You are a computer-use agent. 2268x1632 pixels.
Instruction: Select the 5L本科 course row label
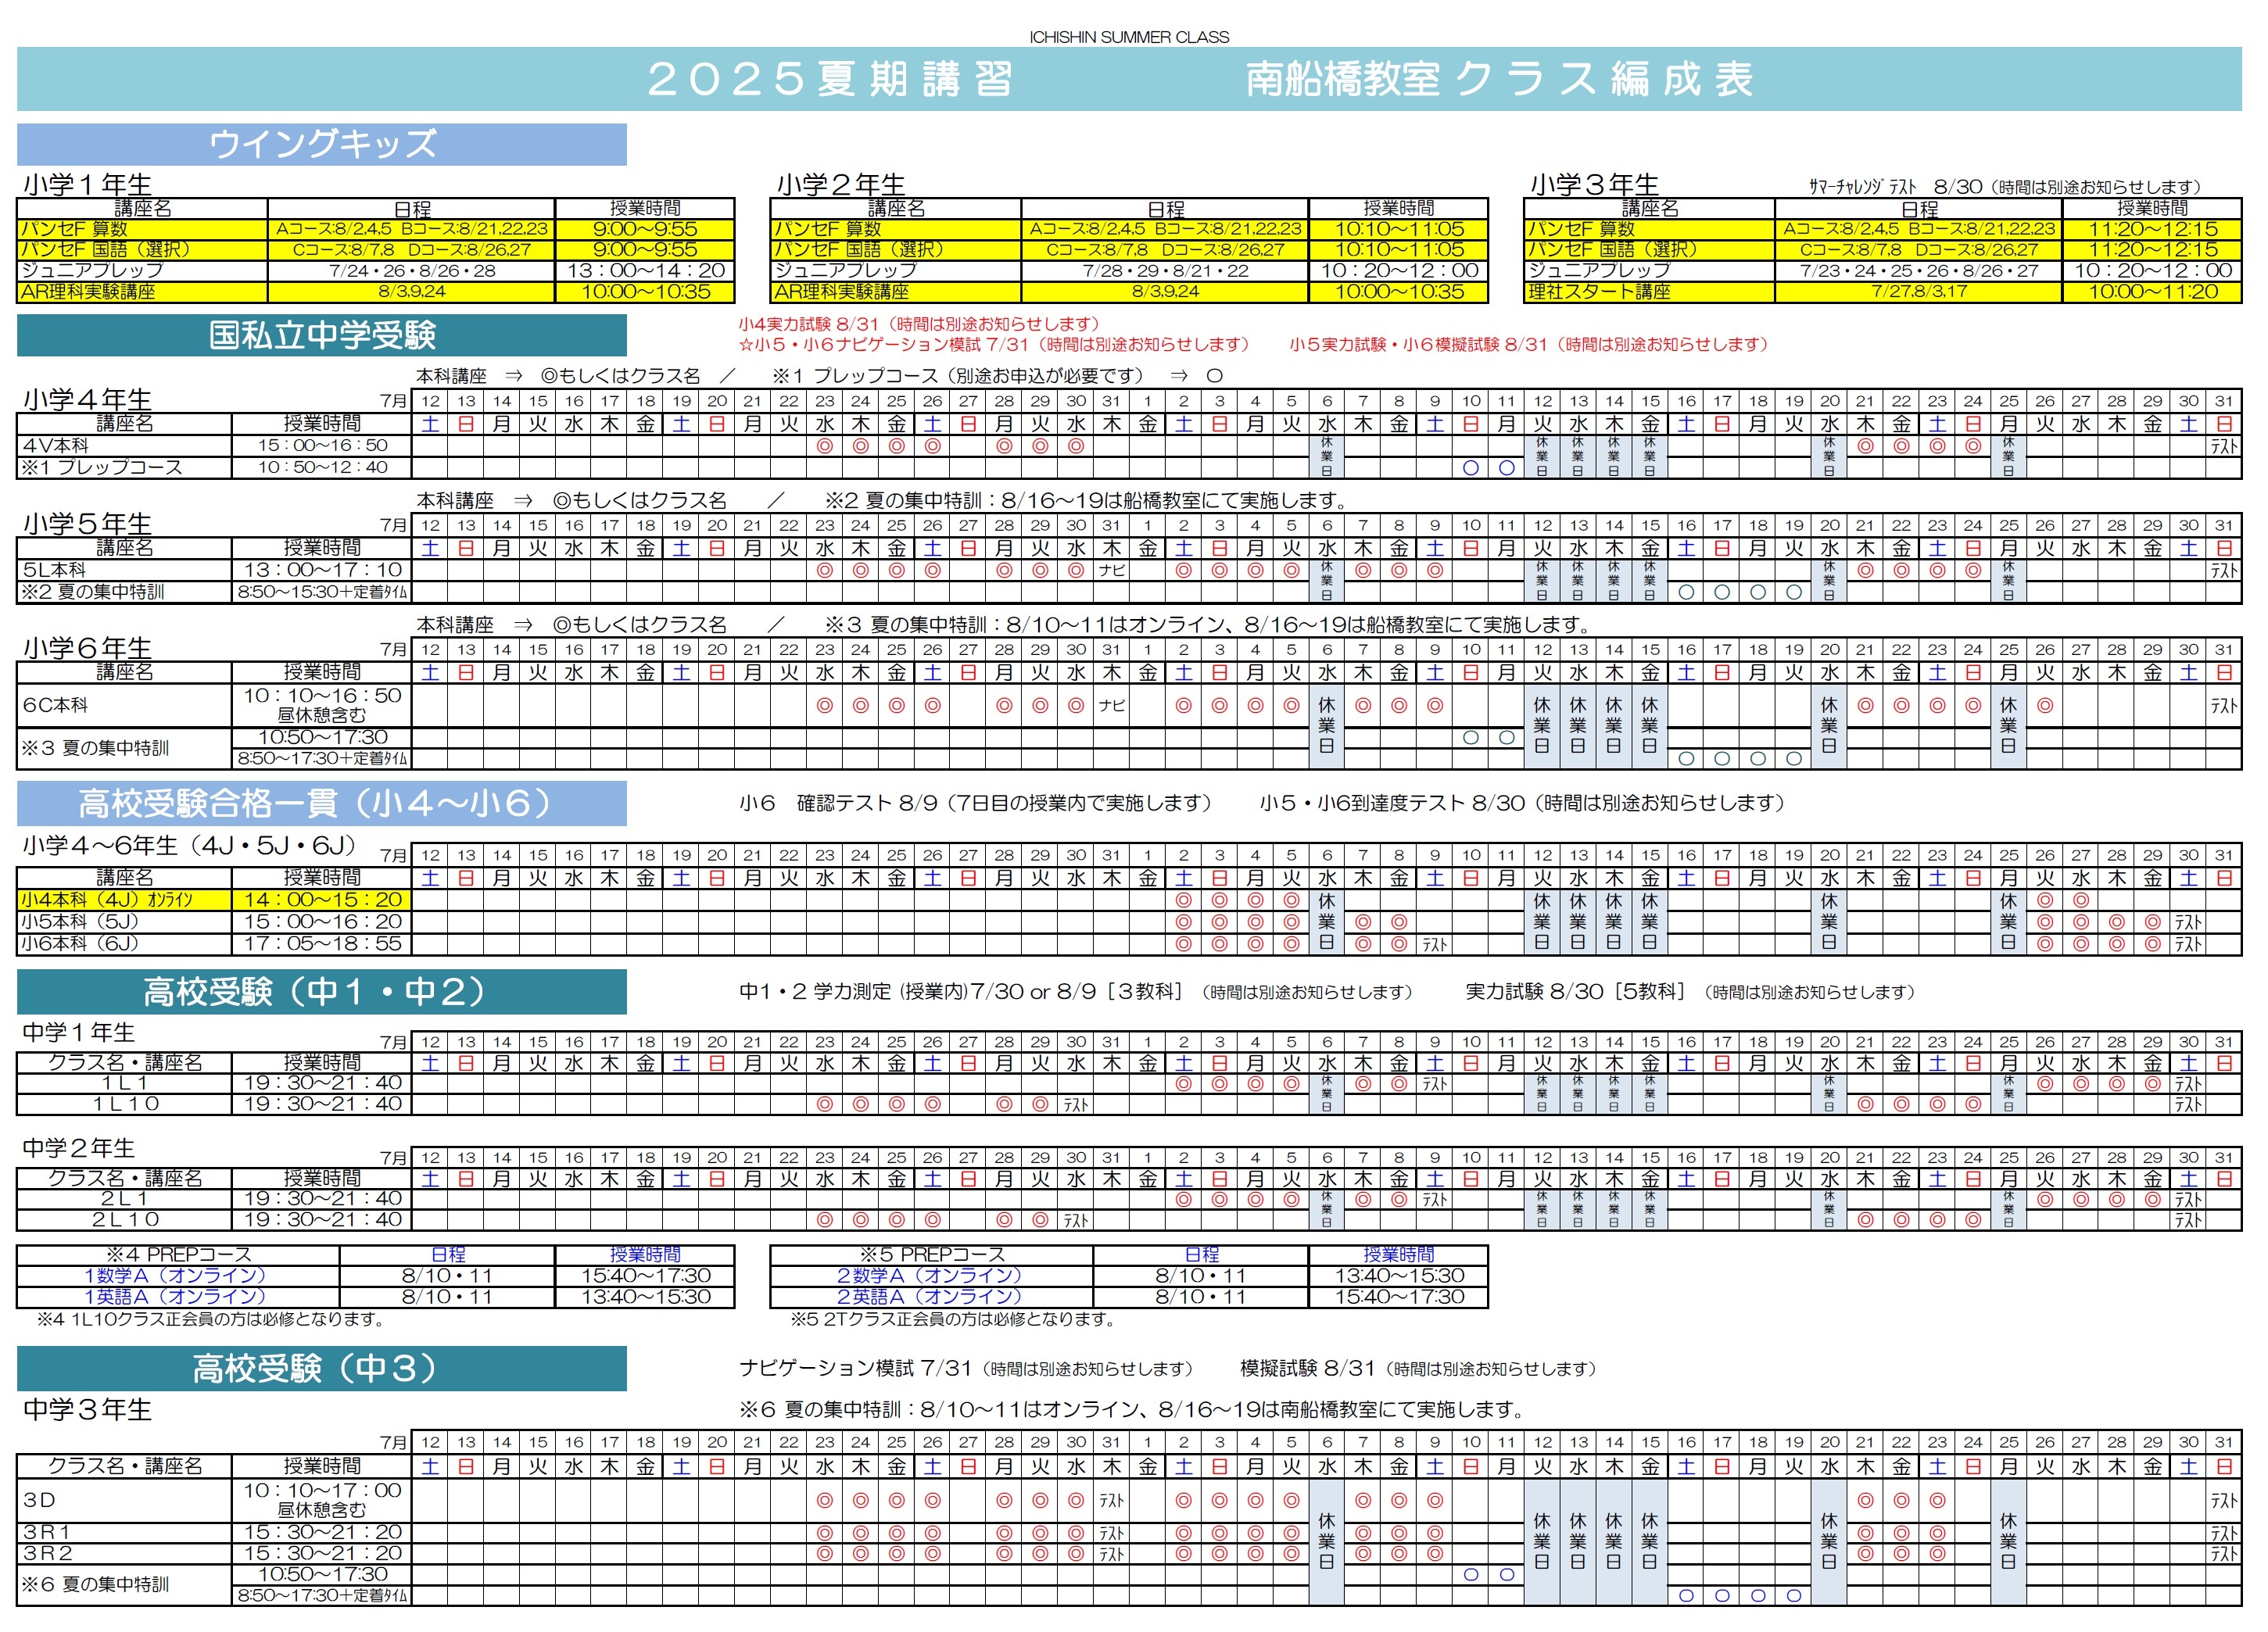[x=124, y=570]
